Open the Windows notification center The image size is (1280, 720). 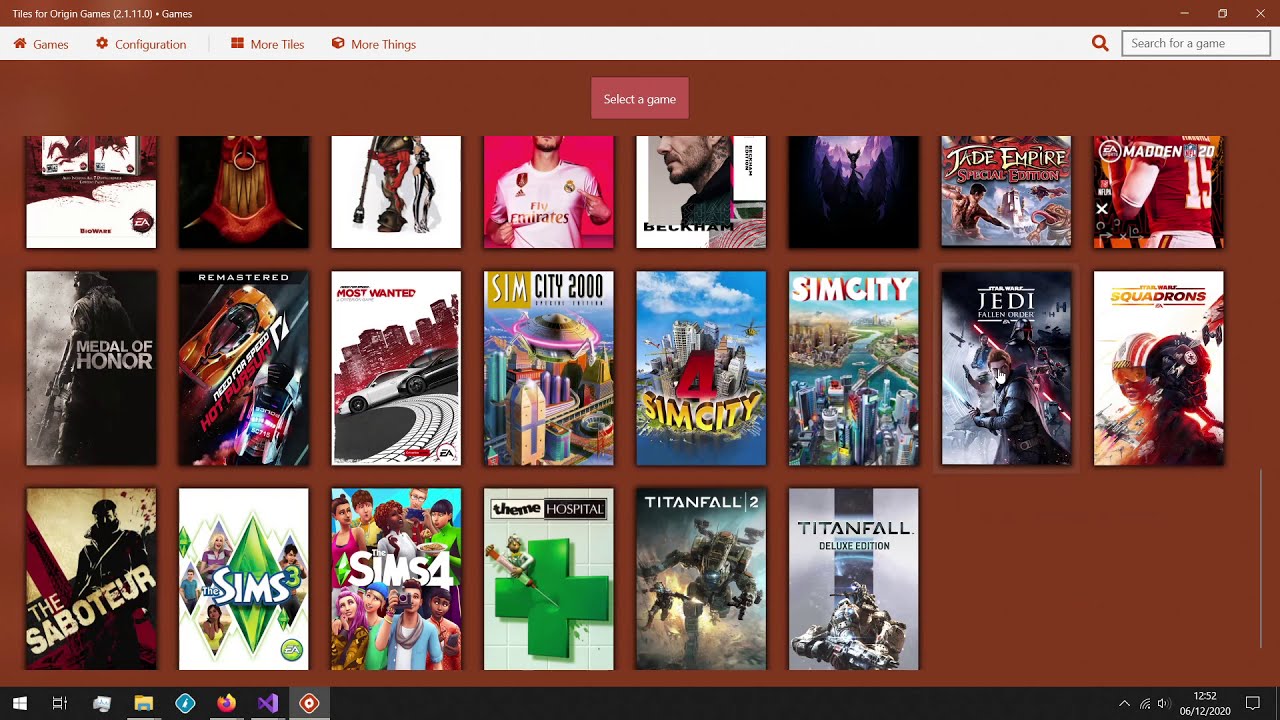coord(1253,703)
